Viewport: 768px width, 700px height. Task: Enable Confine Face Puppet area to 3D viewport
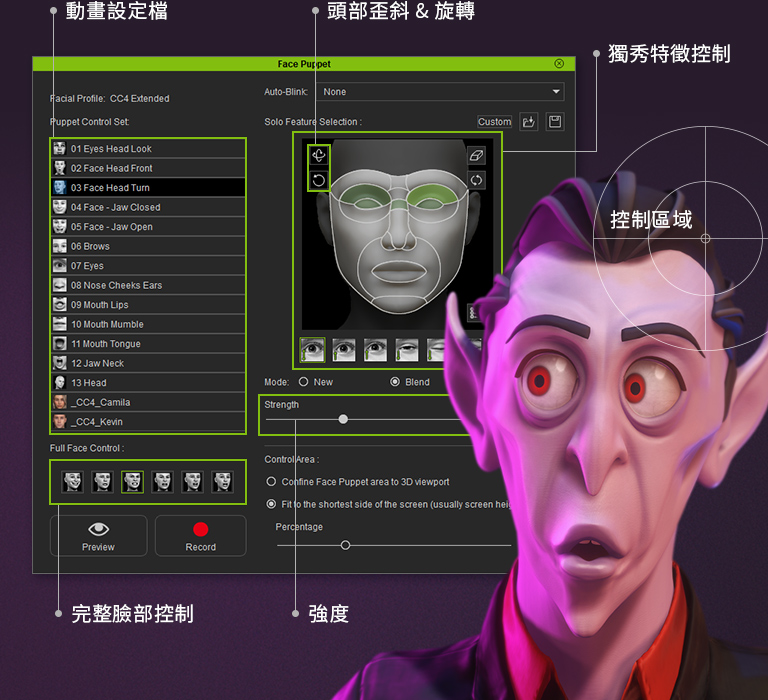click(x=271, y=482)
